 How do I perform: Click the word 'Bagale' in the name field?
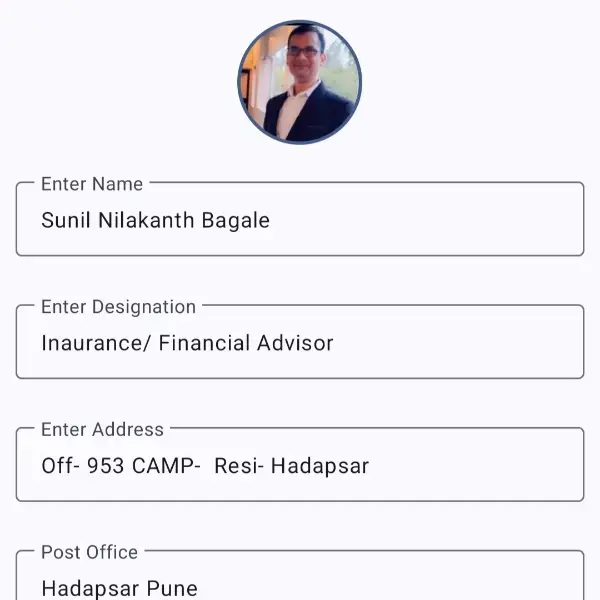point(236,220)
